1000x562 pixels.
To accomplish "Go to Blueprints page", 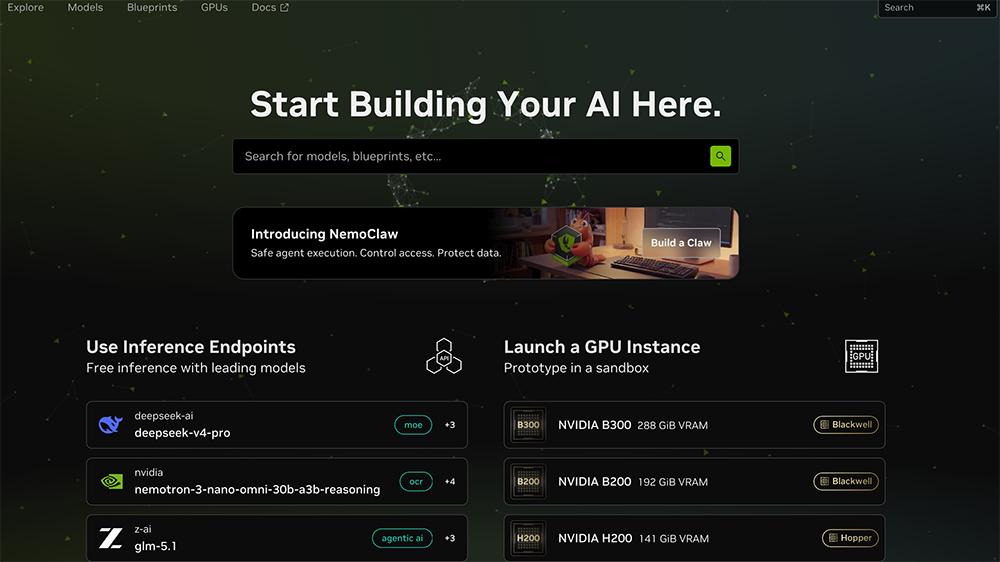I will click(152, 8).
